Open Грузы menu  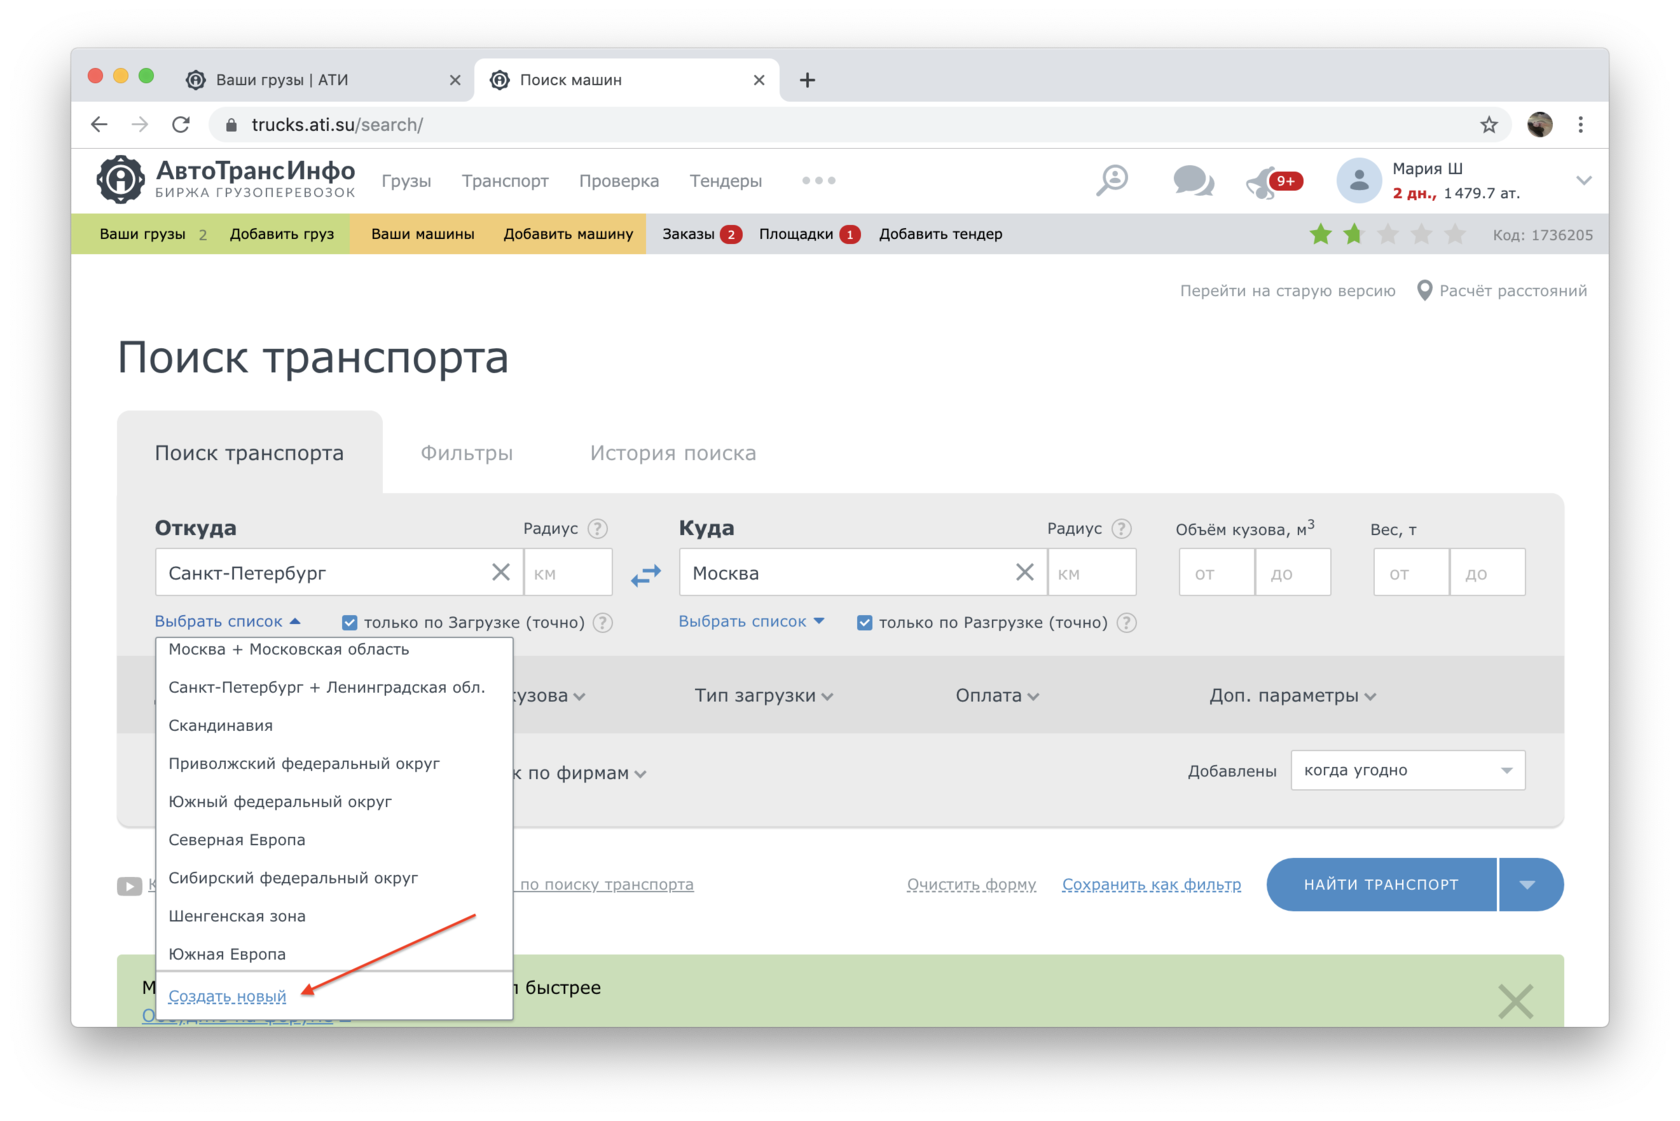point(406,181)
